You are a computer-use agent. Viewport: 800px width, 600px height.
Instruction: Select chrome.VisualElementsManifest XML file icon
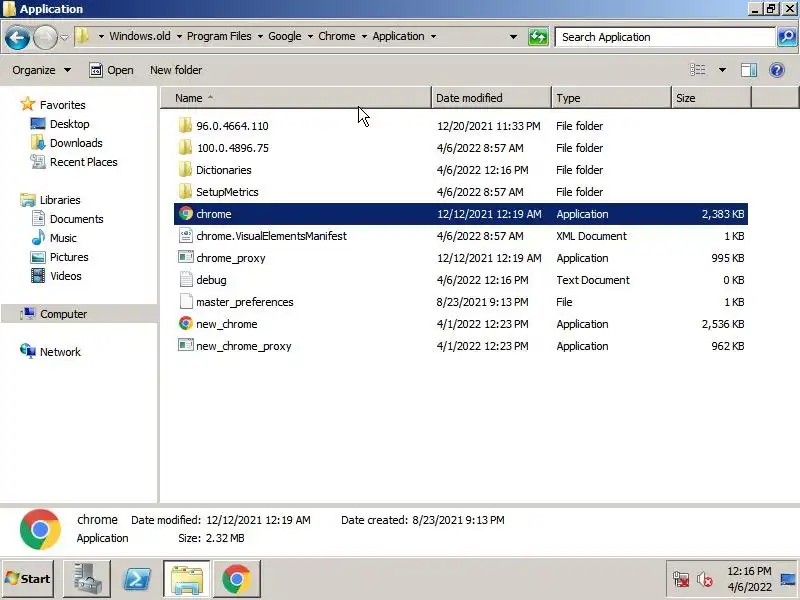click(186, 235)
